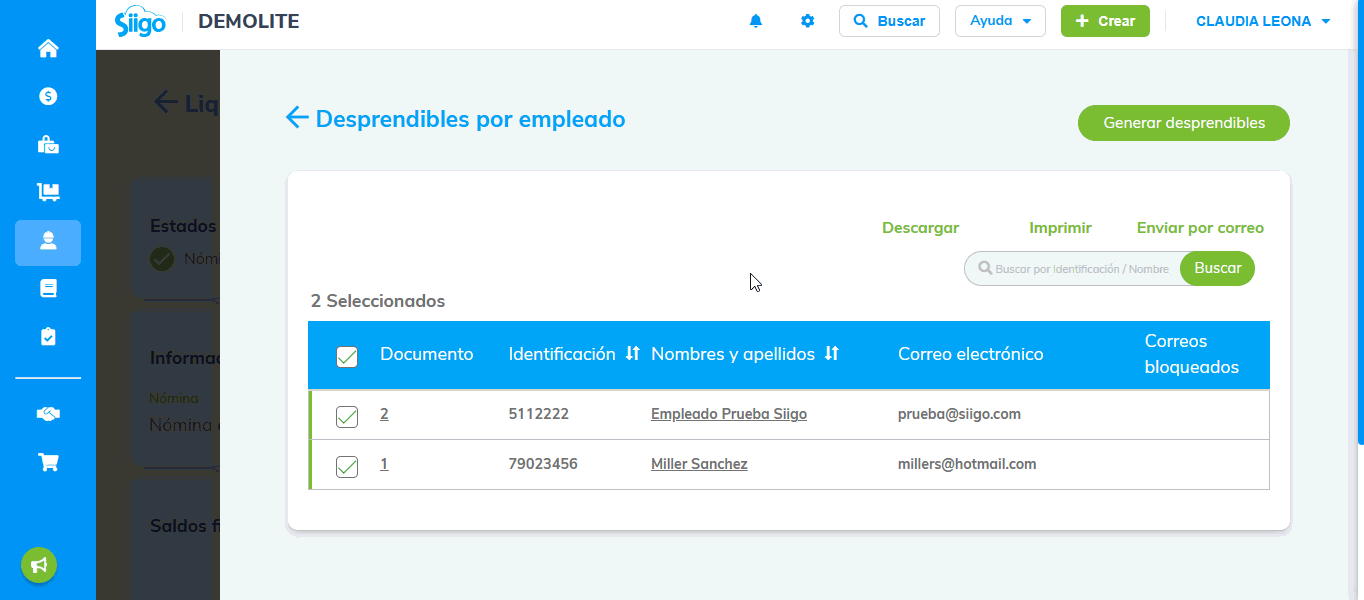Open the settings gear icon
The image size is (1364, 600).
[x=808, y=21]
